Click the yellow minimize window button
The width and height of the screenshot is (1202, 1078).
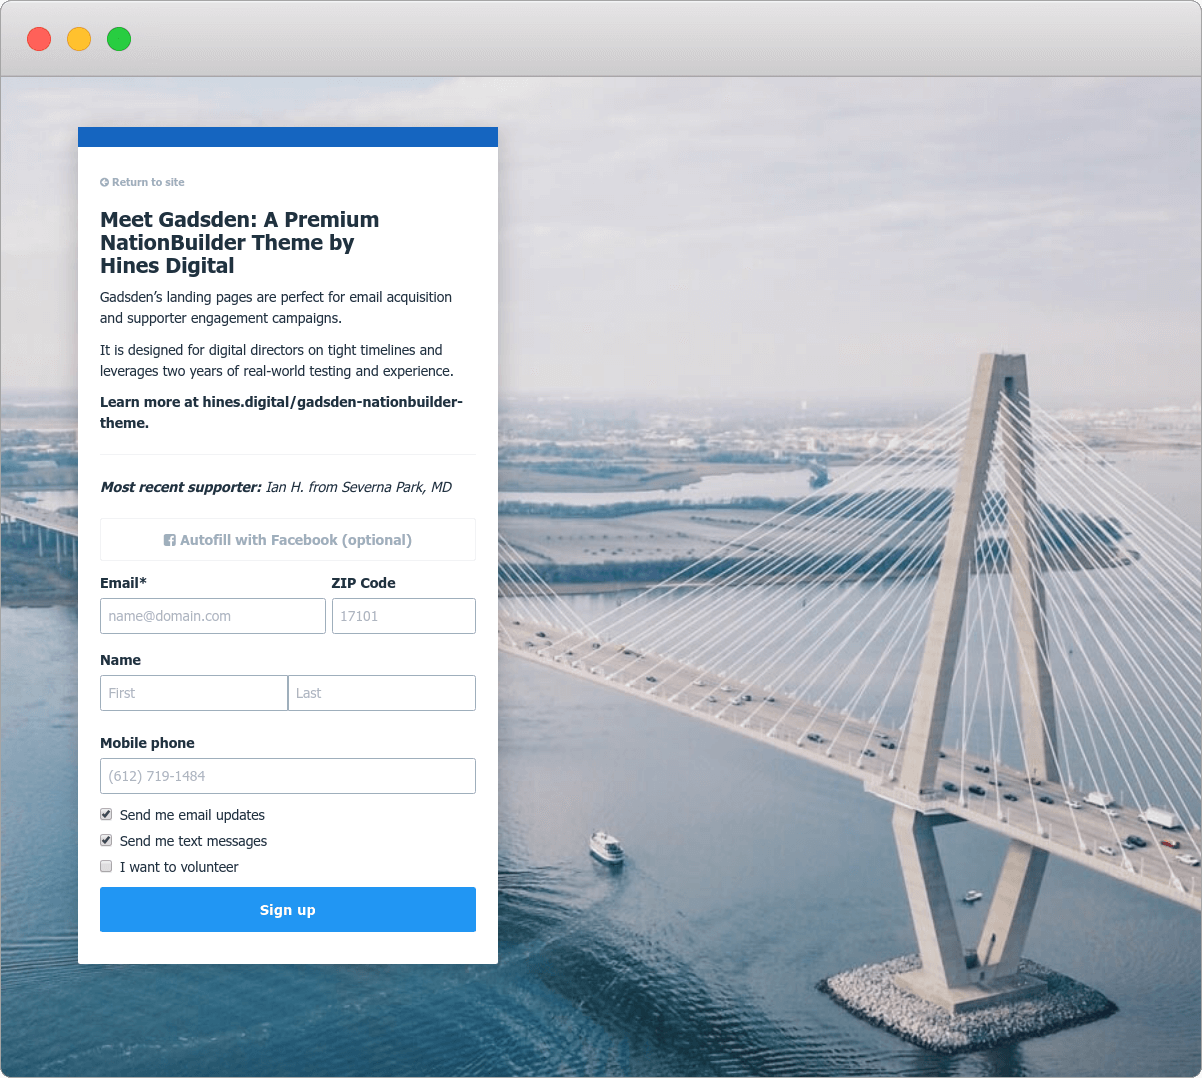pos(79,39)
